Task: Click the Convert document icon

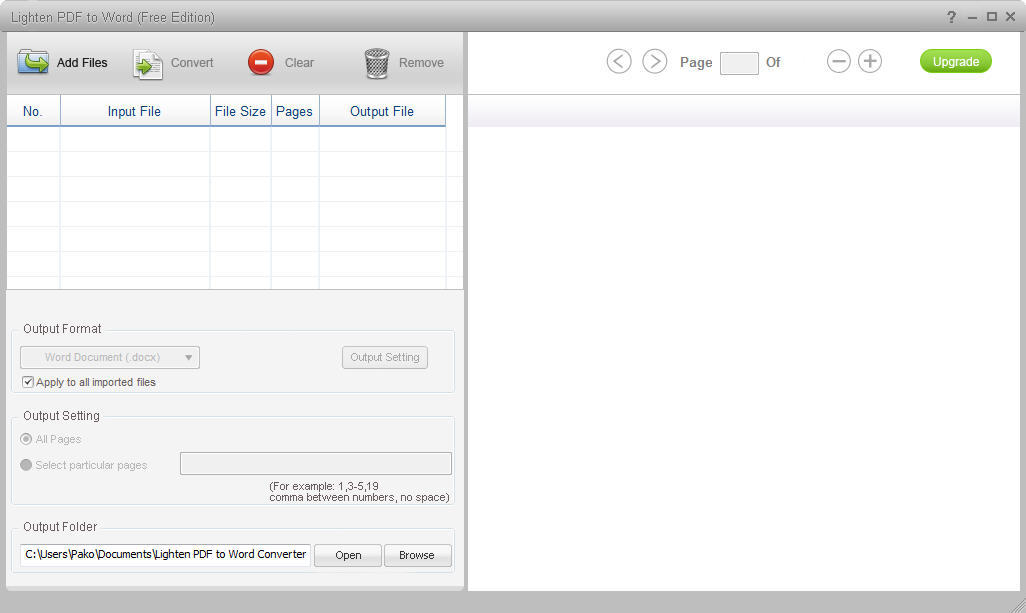Action: 148,64
